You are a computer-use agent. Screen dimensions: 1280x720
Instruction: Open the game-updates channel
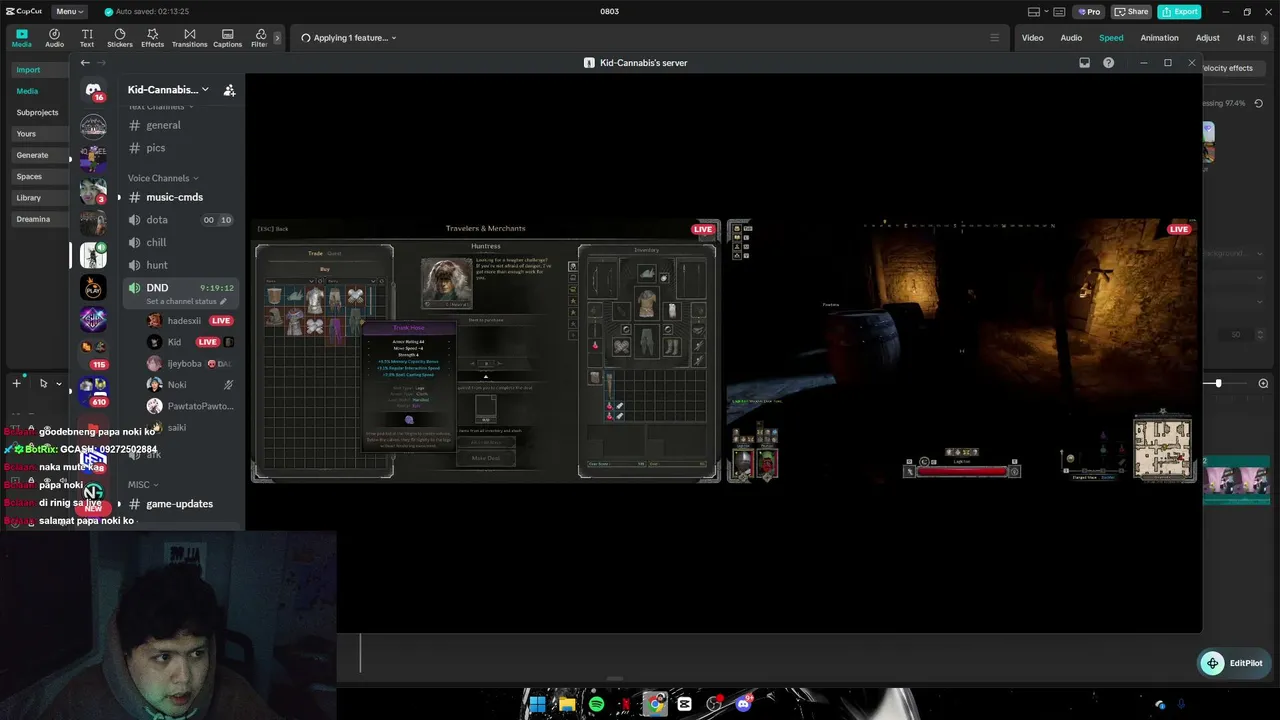pyautogui.click(x=179, y=504)
